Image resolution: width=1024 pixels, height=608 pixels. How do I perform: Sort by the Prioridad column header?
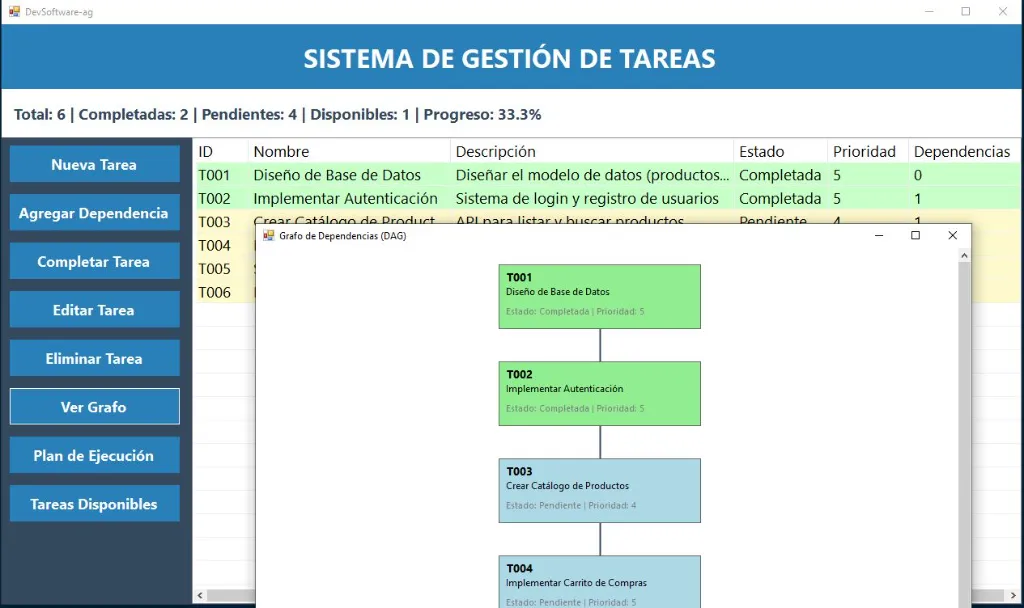click(x=866, y=151)
